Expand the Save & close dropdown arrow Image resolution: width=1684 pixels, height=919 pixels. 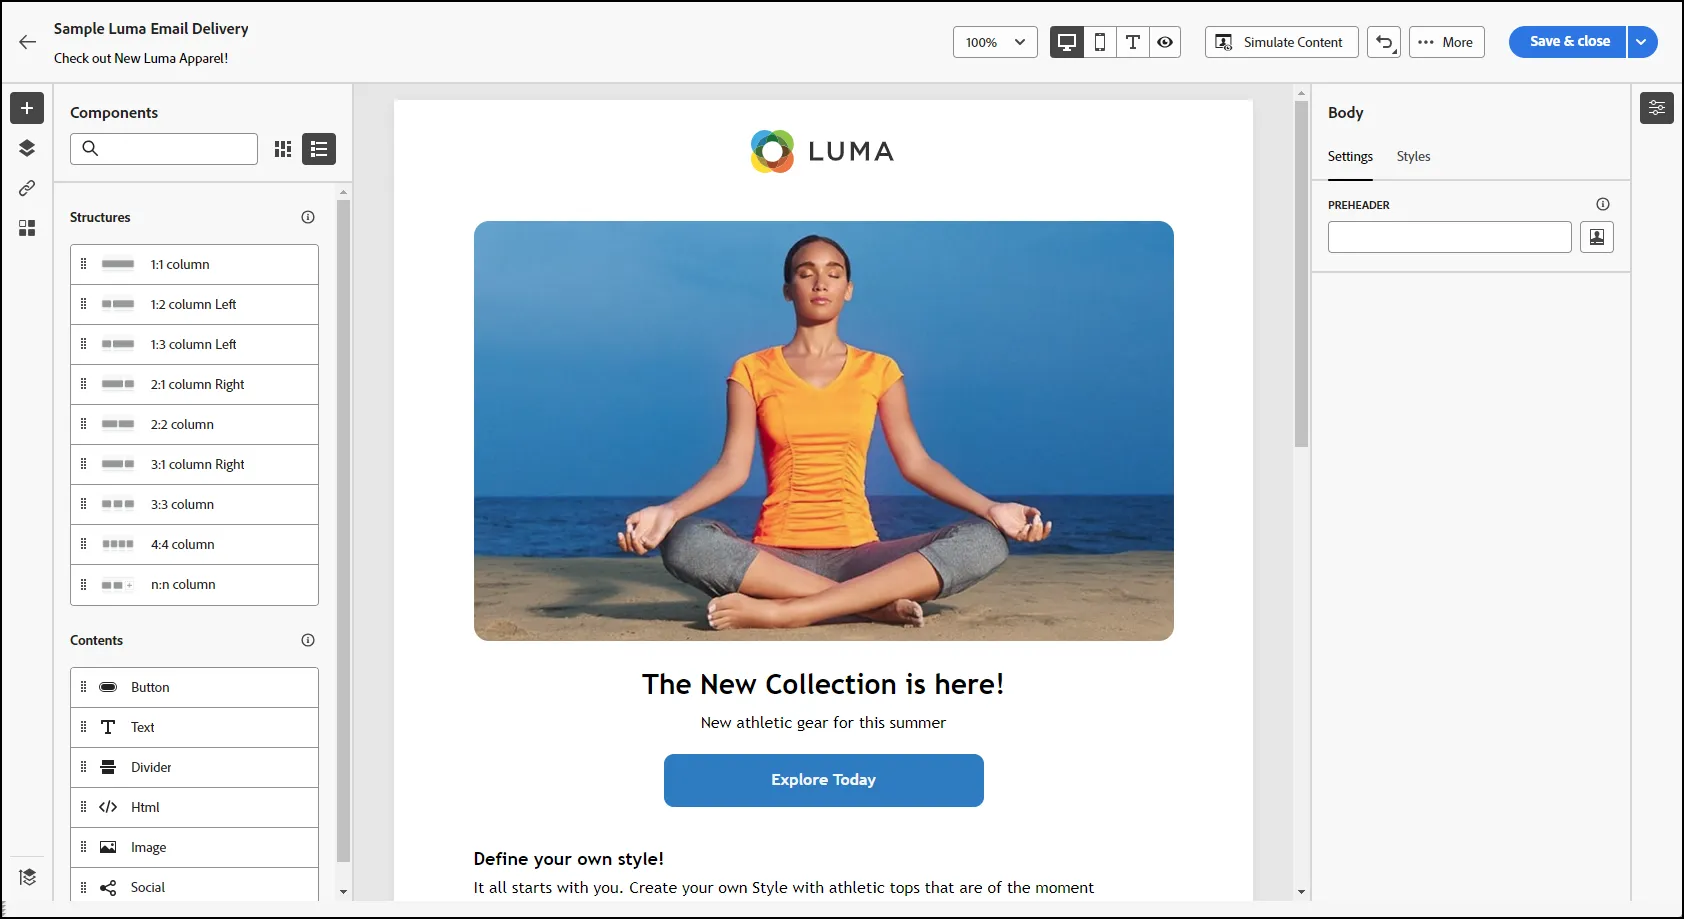click(x=1642, y=42)
